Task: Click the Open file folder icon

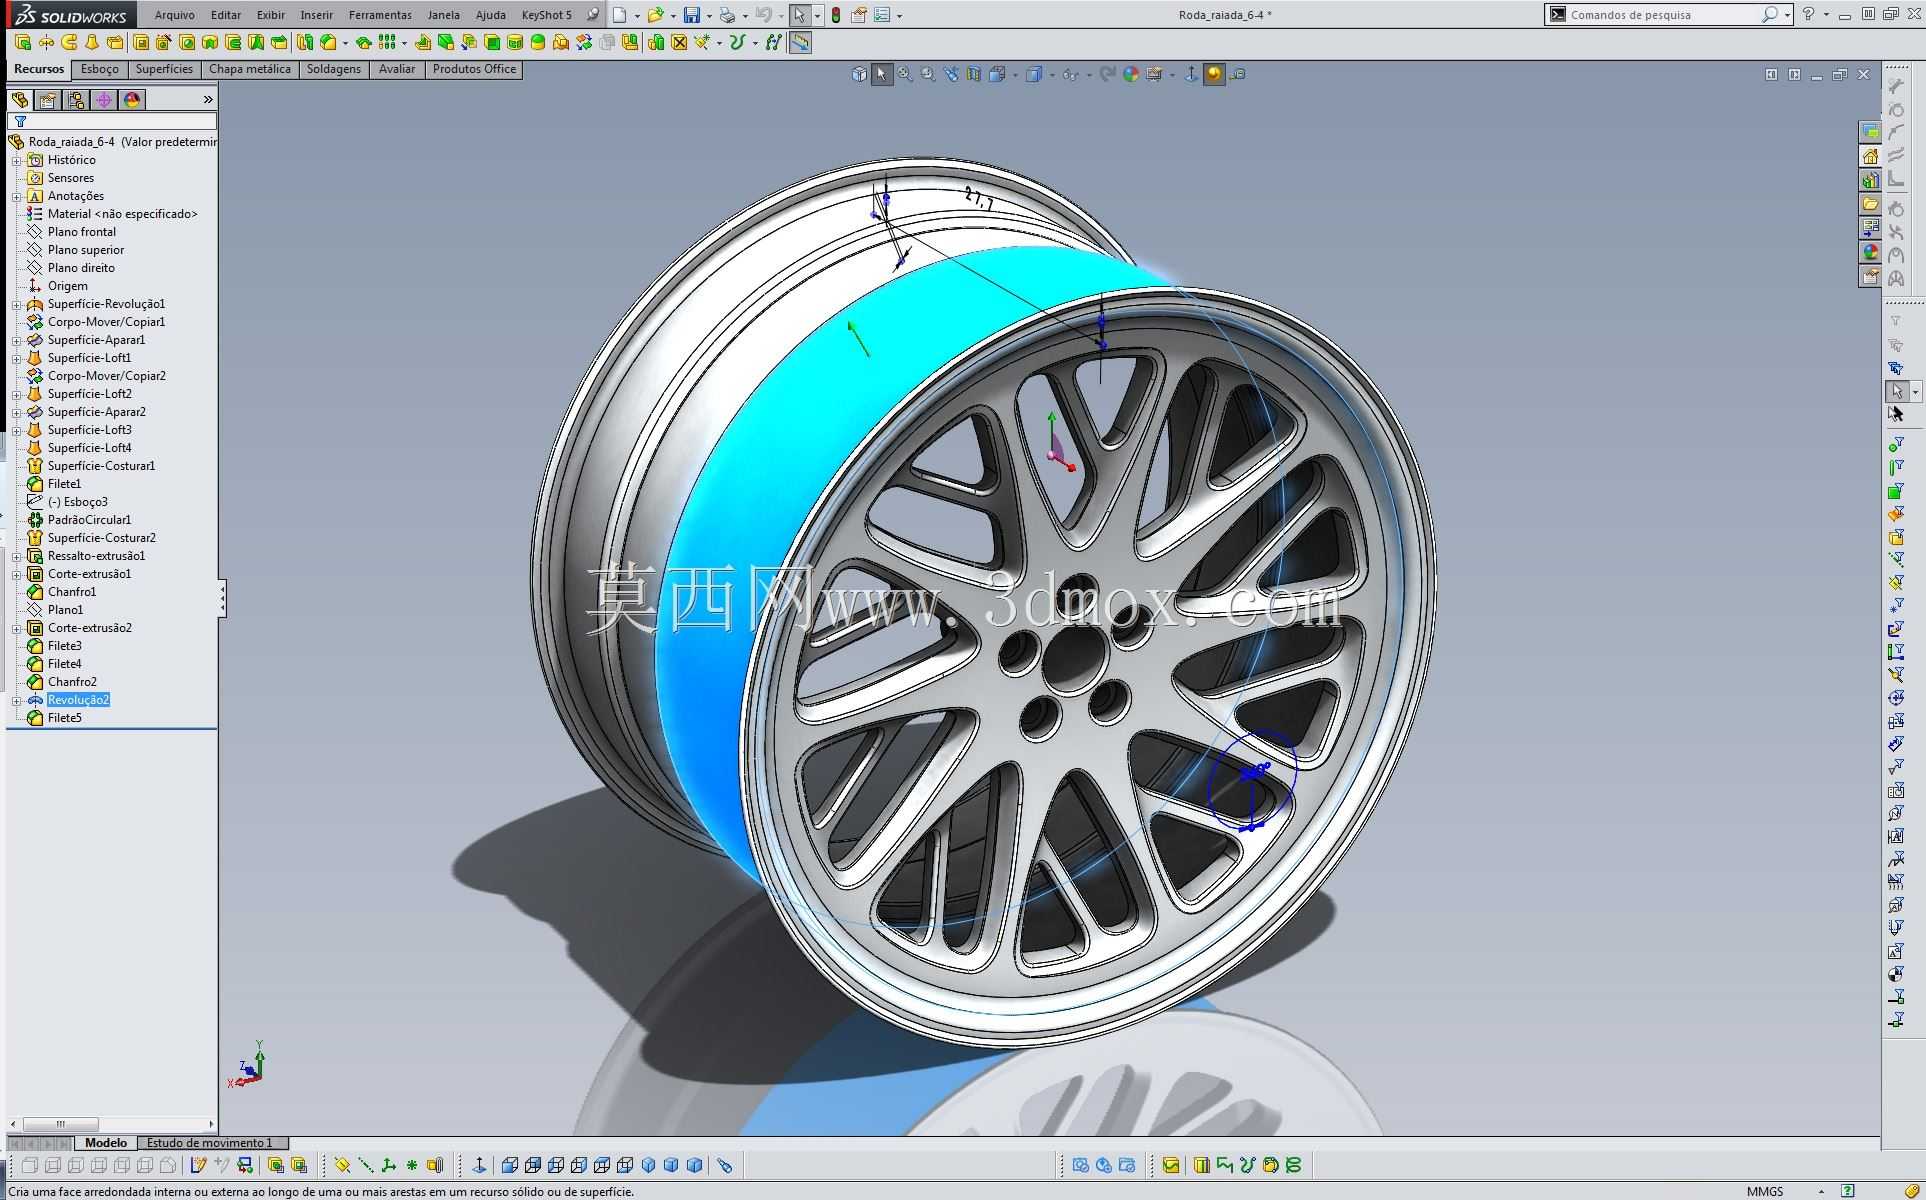Action: pyautogui.click(x=655, y=15)
